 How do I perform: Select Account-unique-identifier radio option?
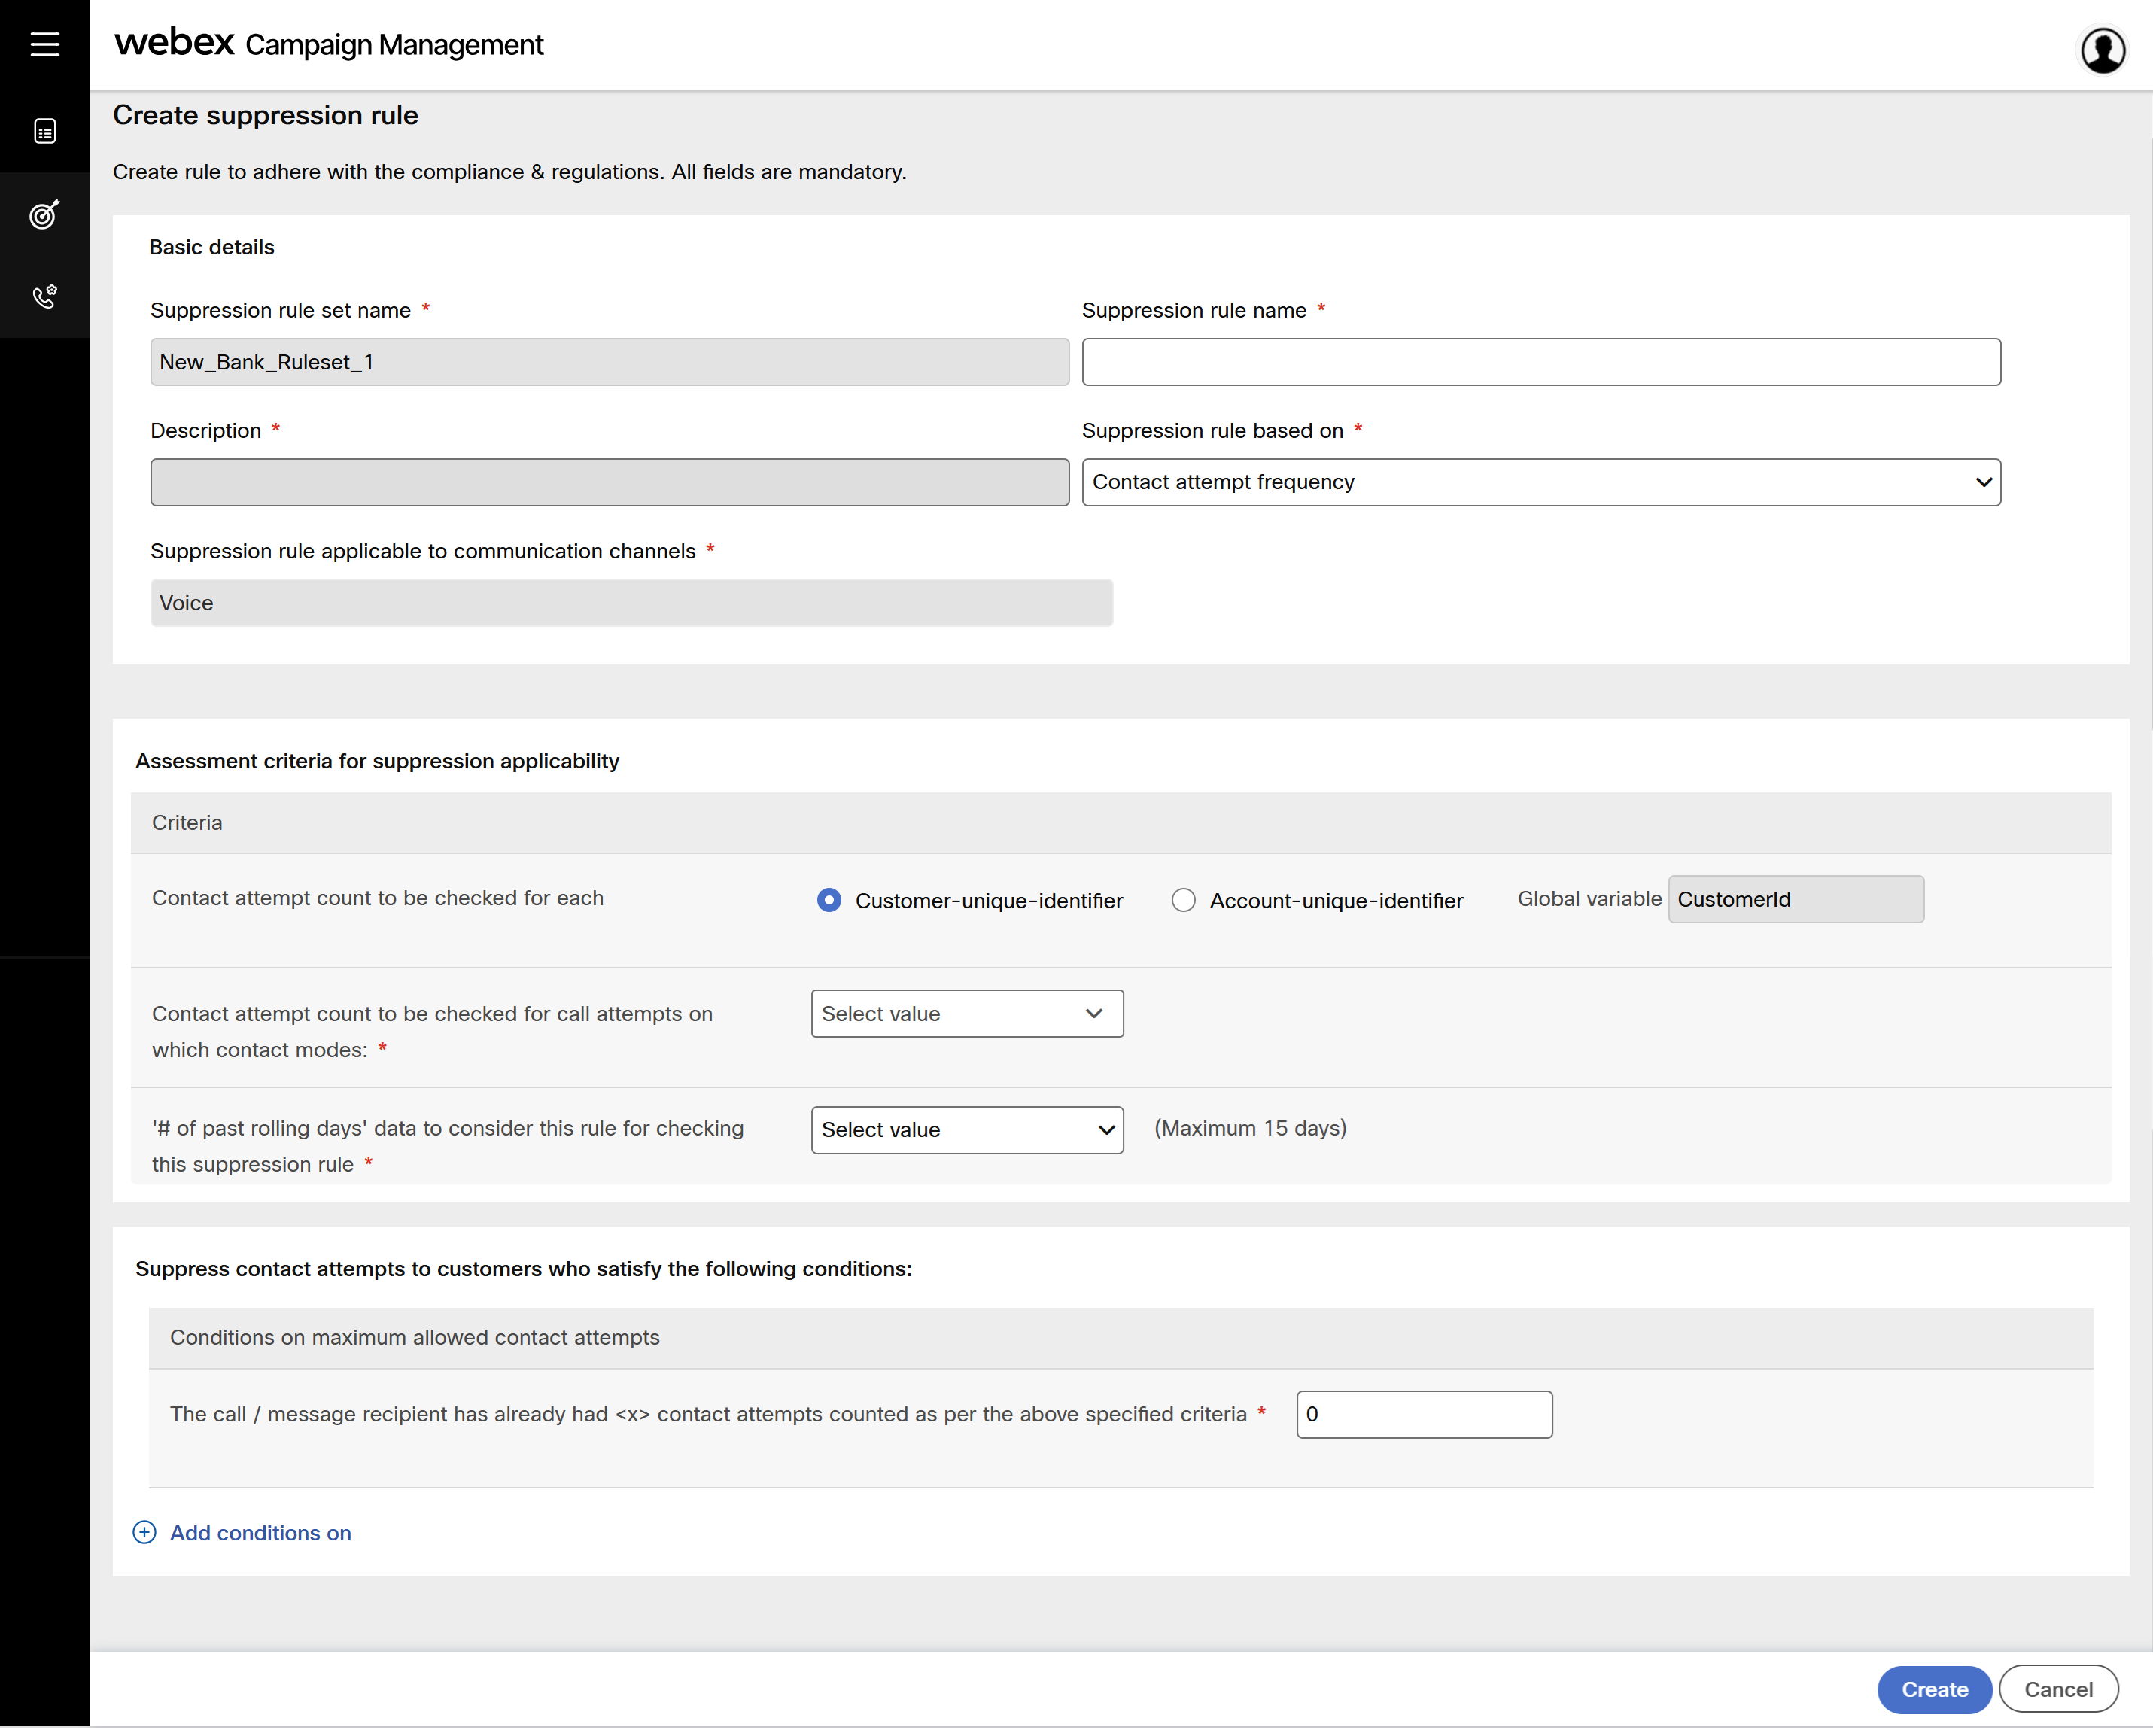1183,900
